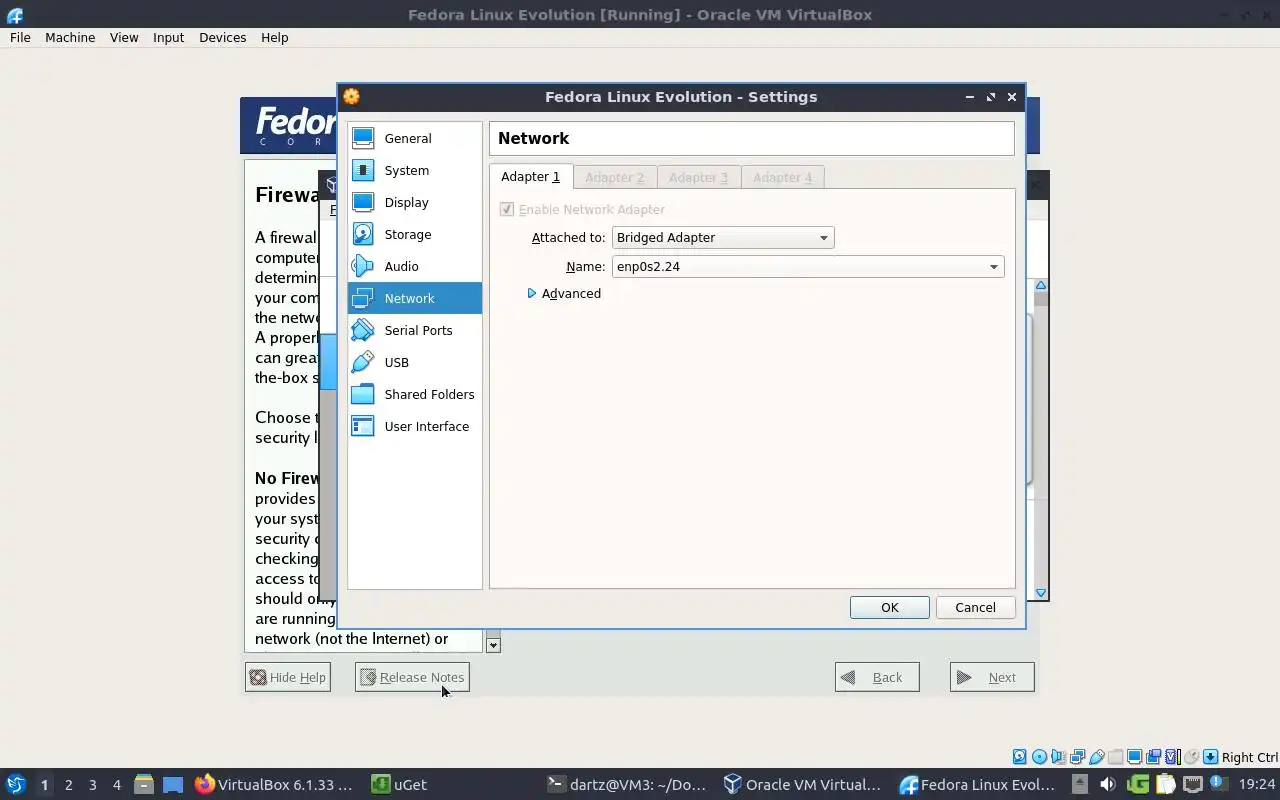Open the Help menu
The height and width of the screenshot is (800, 1280).
click(x=274, y=37)
